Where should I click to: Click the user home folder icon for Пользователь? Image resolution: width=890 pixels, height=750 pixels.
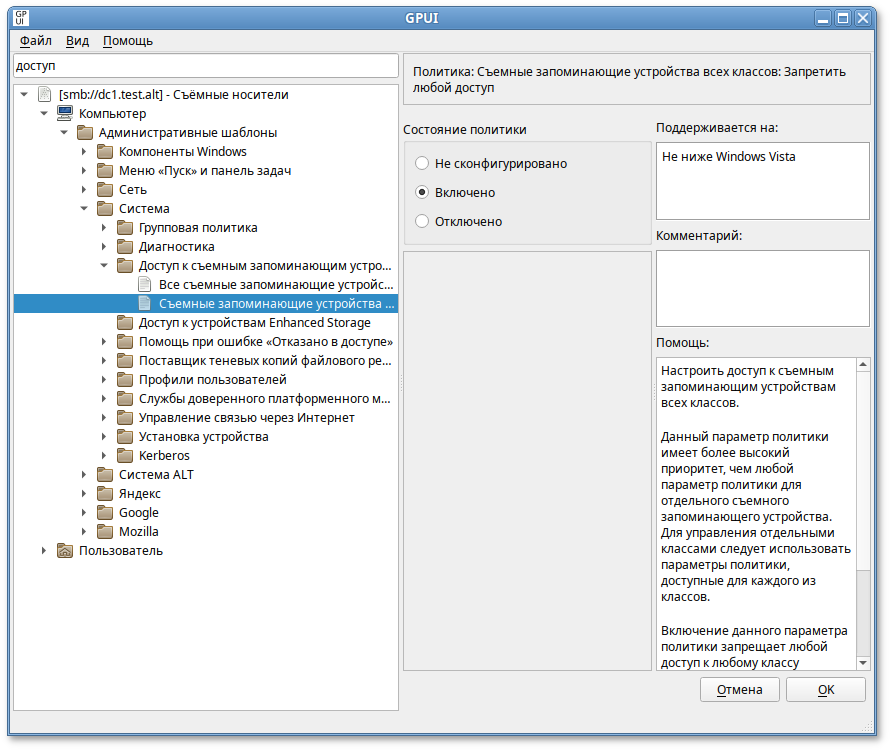coord(65,551)
